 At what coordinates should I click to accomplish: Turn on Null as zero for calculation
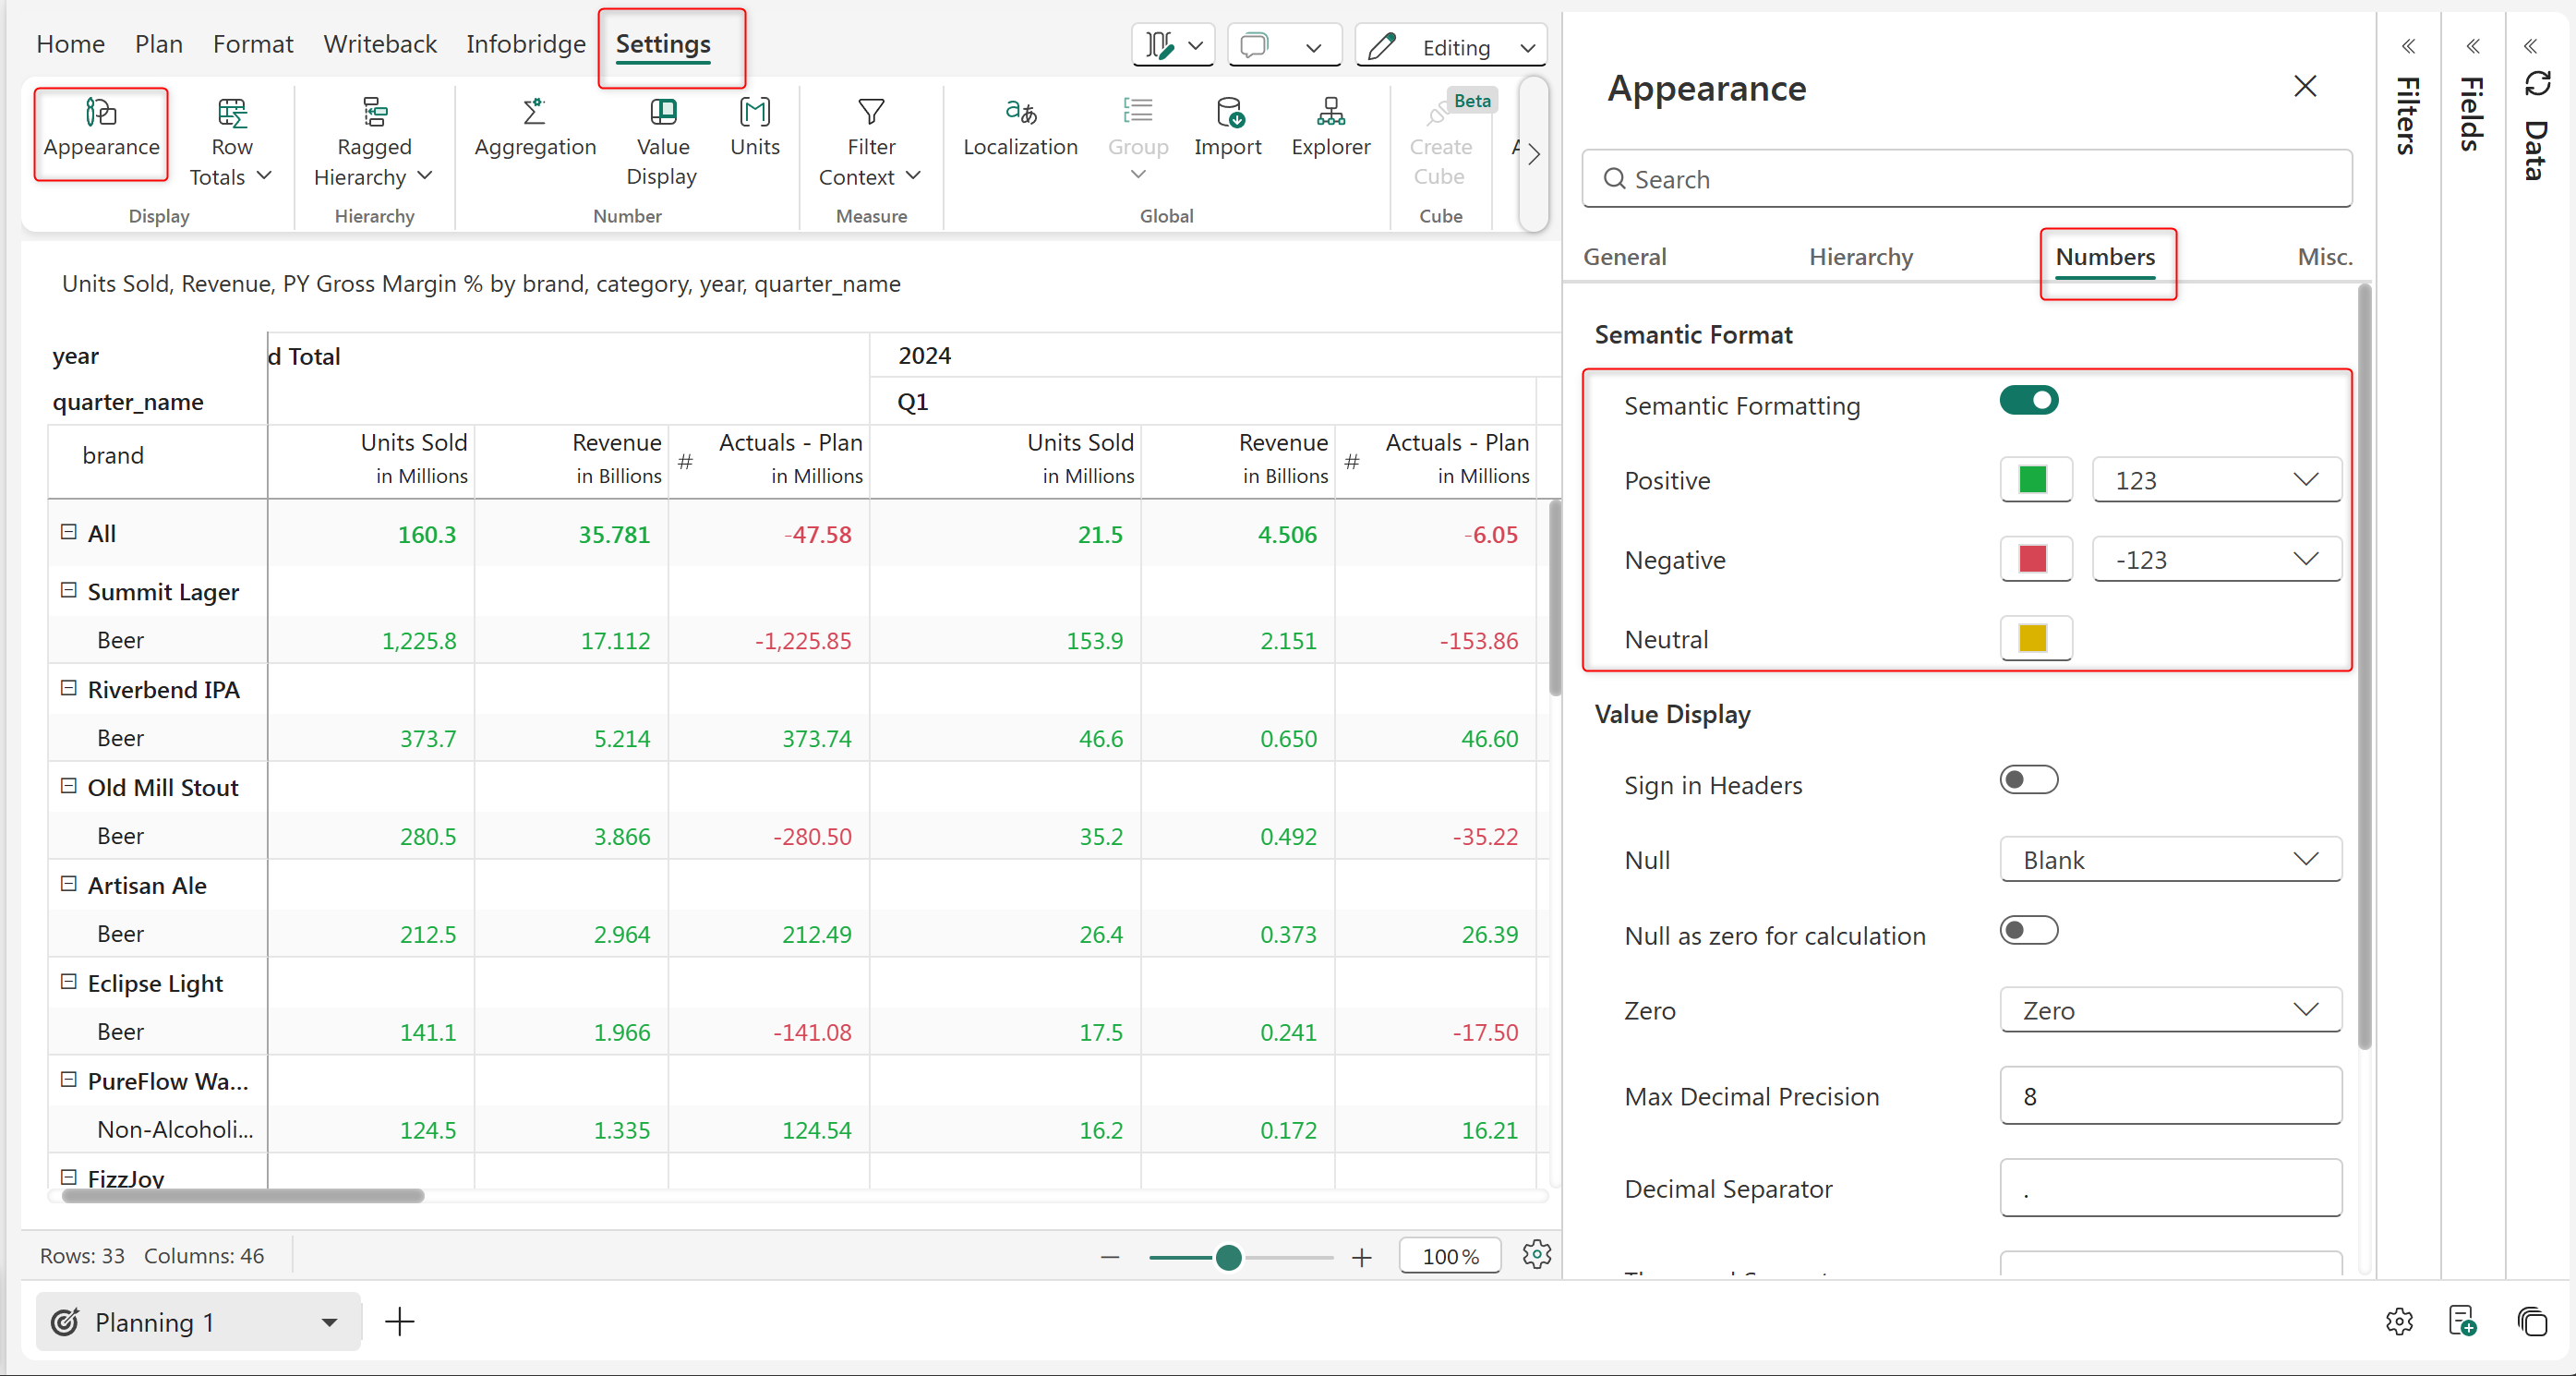(2028, 931)
